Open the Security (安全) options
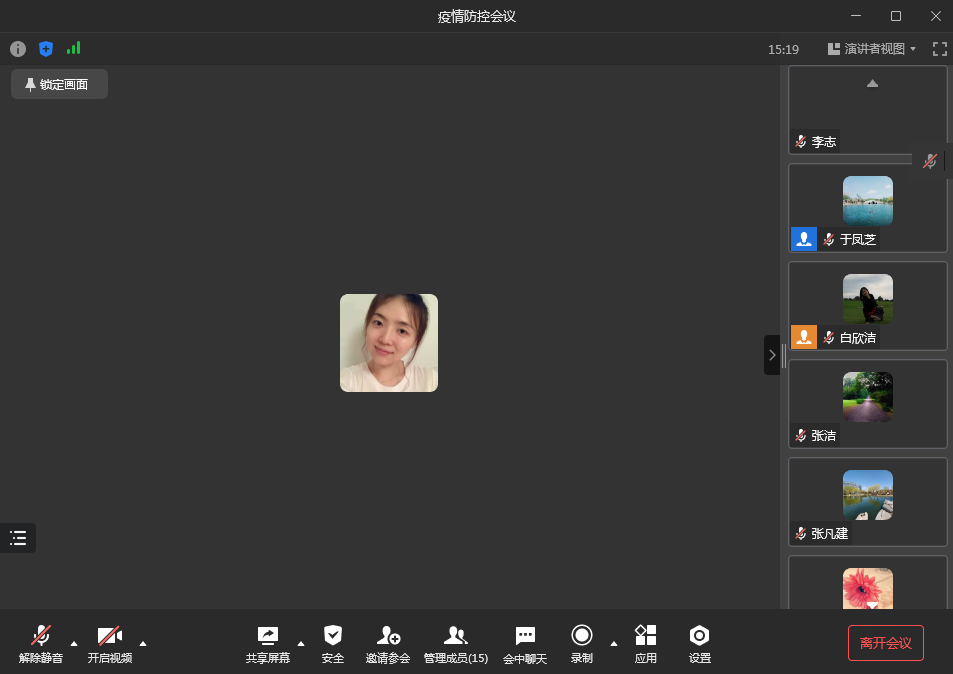 333,643
